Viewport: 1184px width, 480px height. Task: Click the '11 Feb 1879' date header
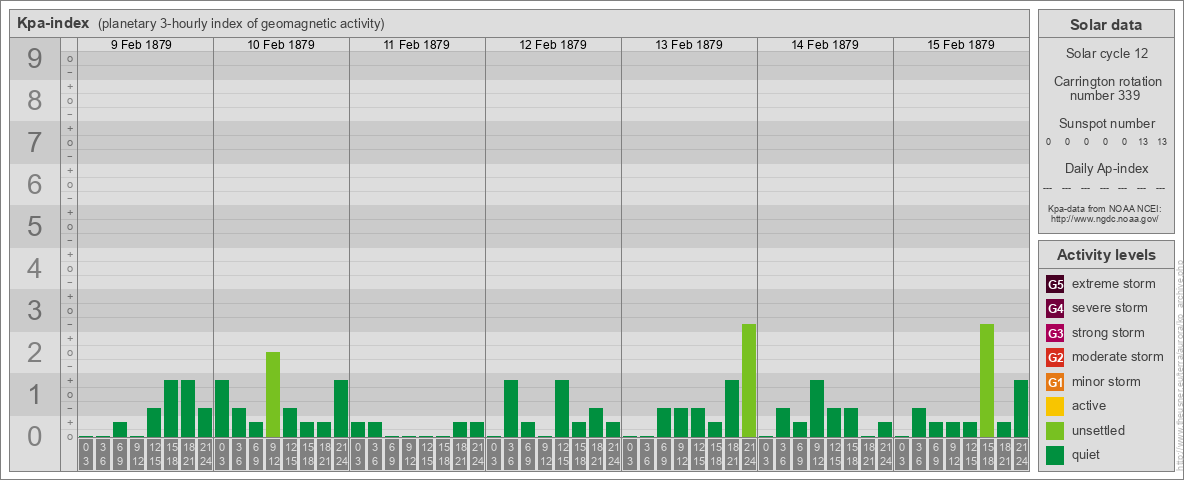tap(417, 45)
